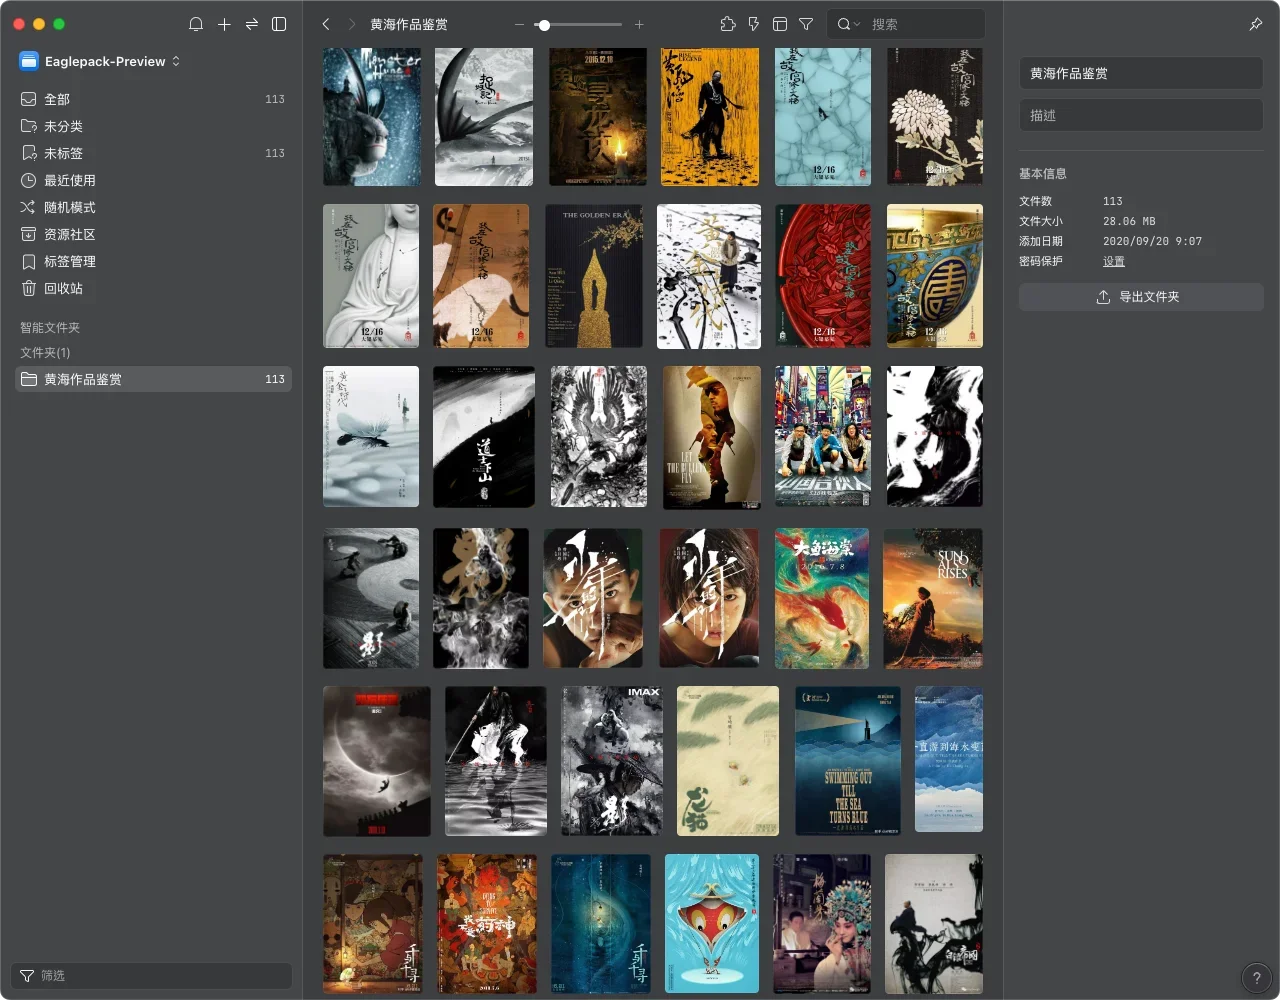The image size is (1280, 1000).
Task: Select the blue-gold porcelain bowl poster thumbnail
Action: (935, 276)
